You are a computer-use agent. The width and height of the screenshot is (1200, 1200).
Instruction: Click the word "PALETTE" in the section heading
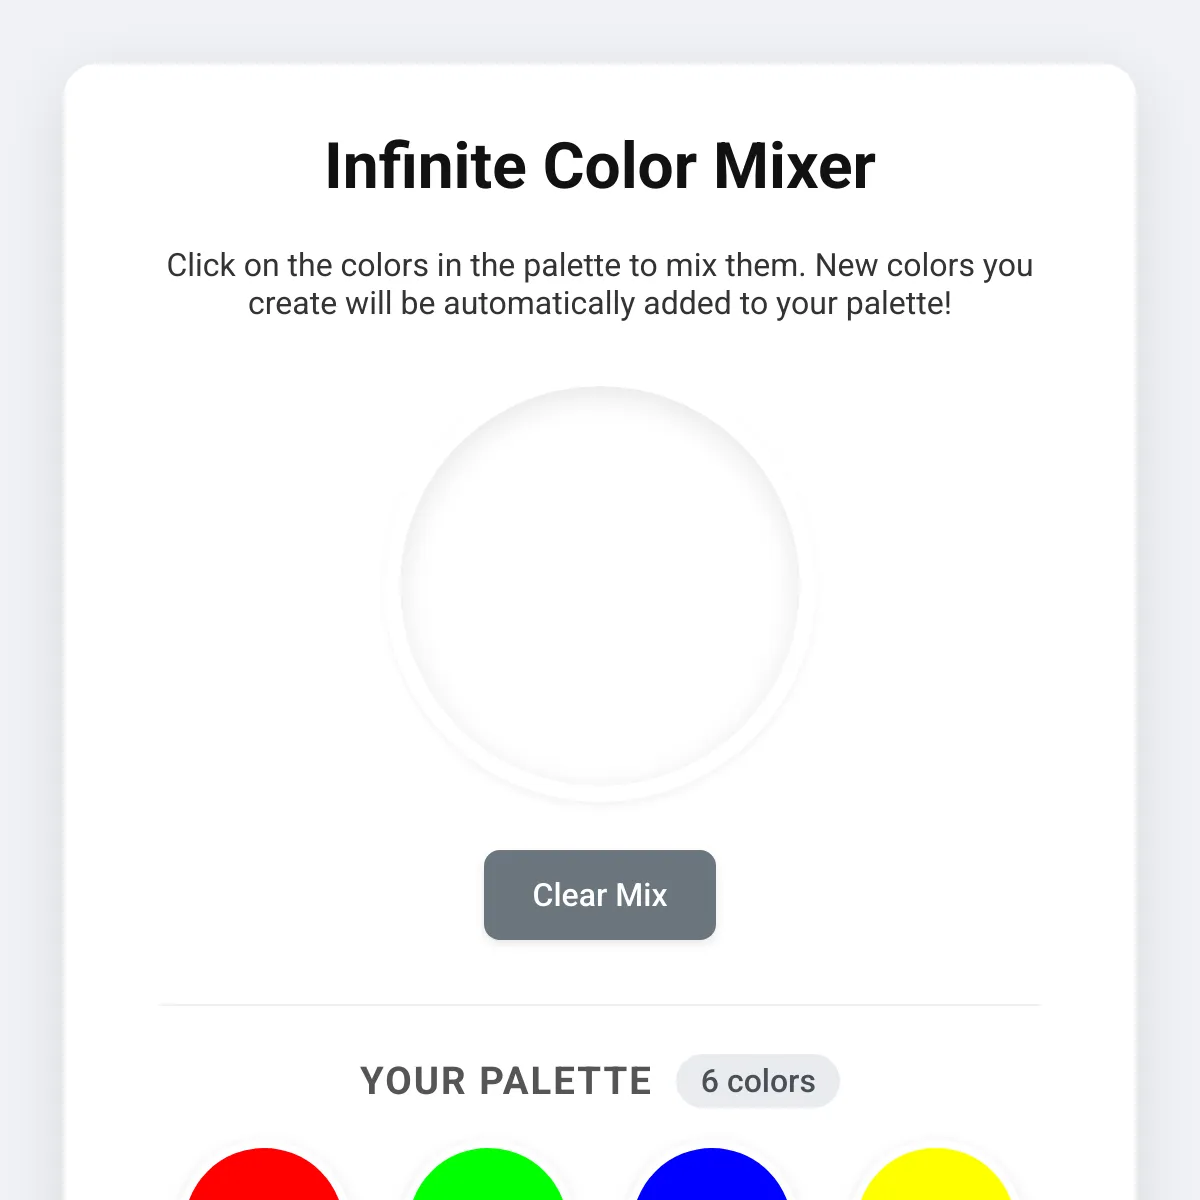(x=565, y=1081)
